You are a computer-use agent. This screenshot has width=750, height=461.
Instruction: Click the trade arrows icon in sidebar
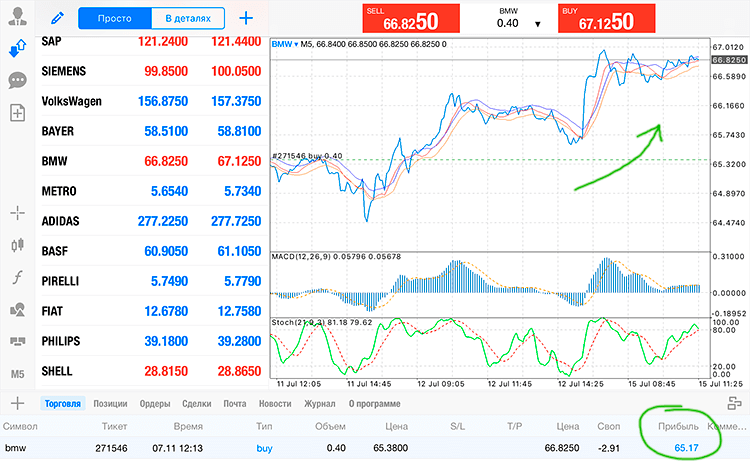click(18, 48)
